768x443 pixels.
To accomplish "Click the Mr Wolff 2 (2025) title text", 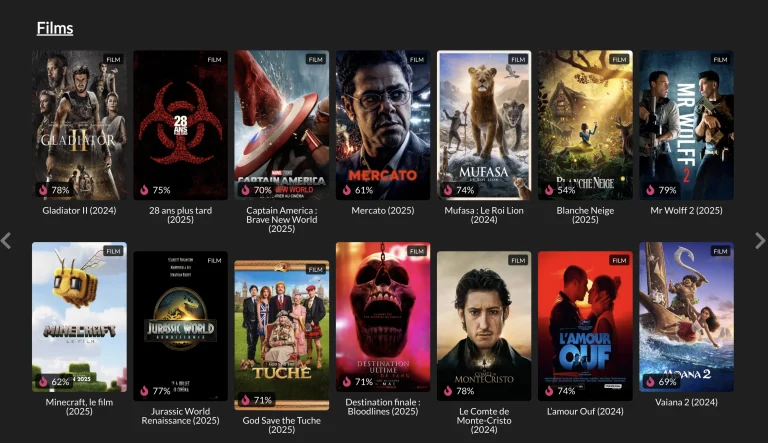I will point(686,210).
